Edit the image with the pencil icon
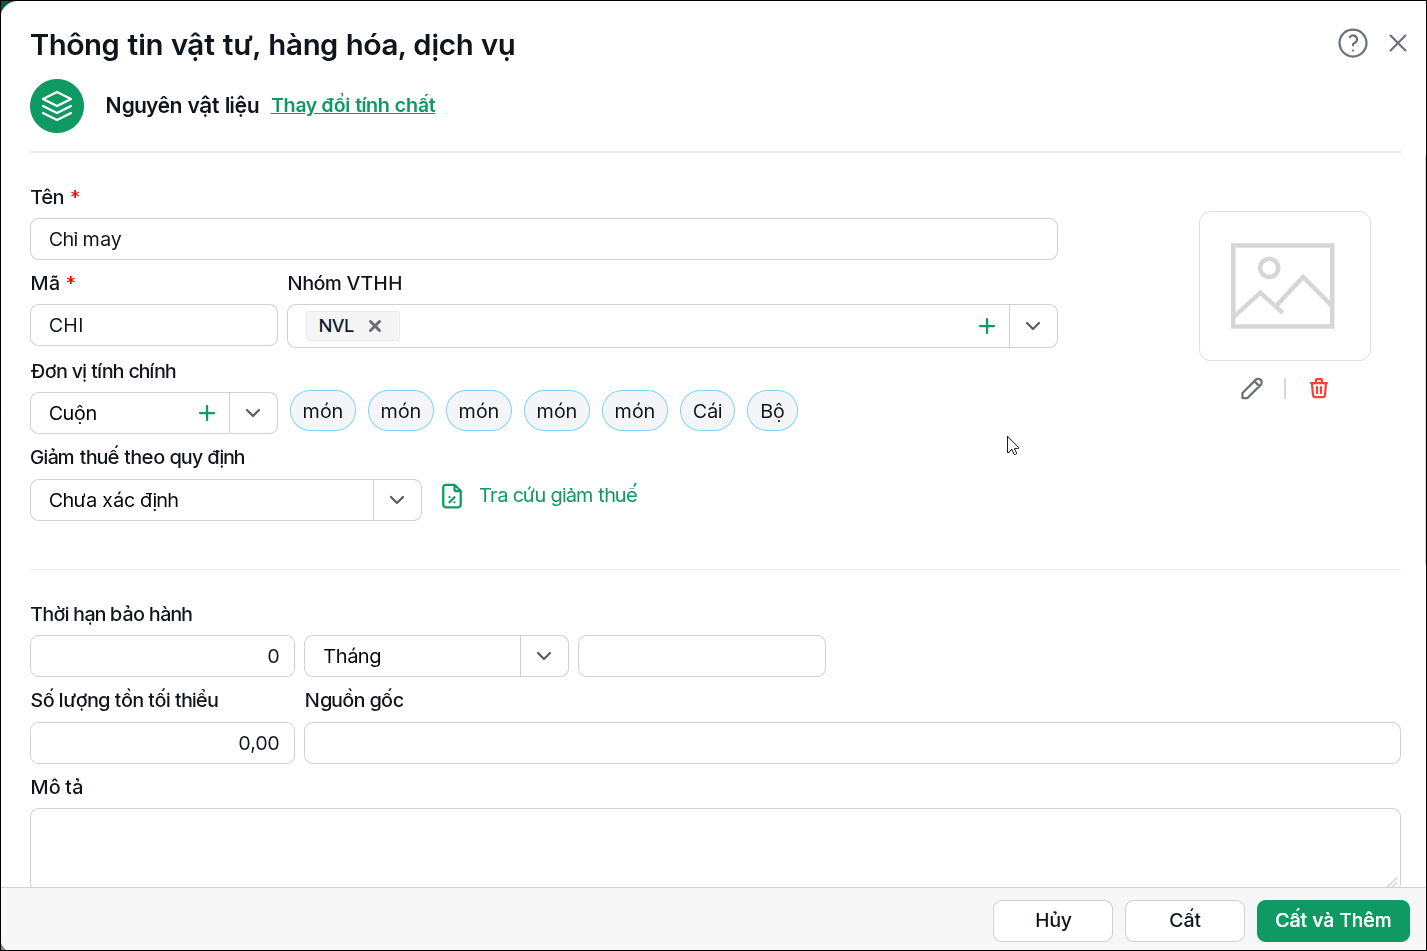 pos(1251,389)
